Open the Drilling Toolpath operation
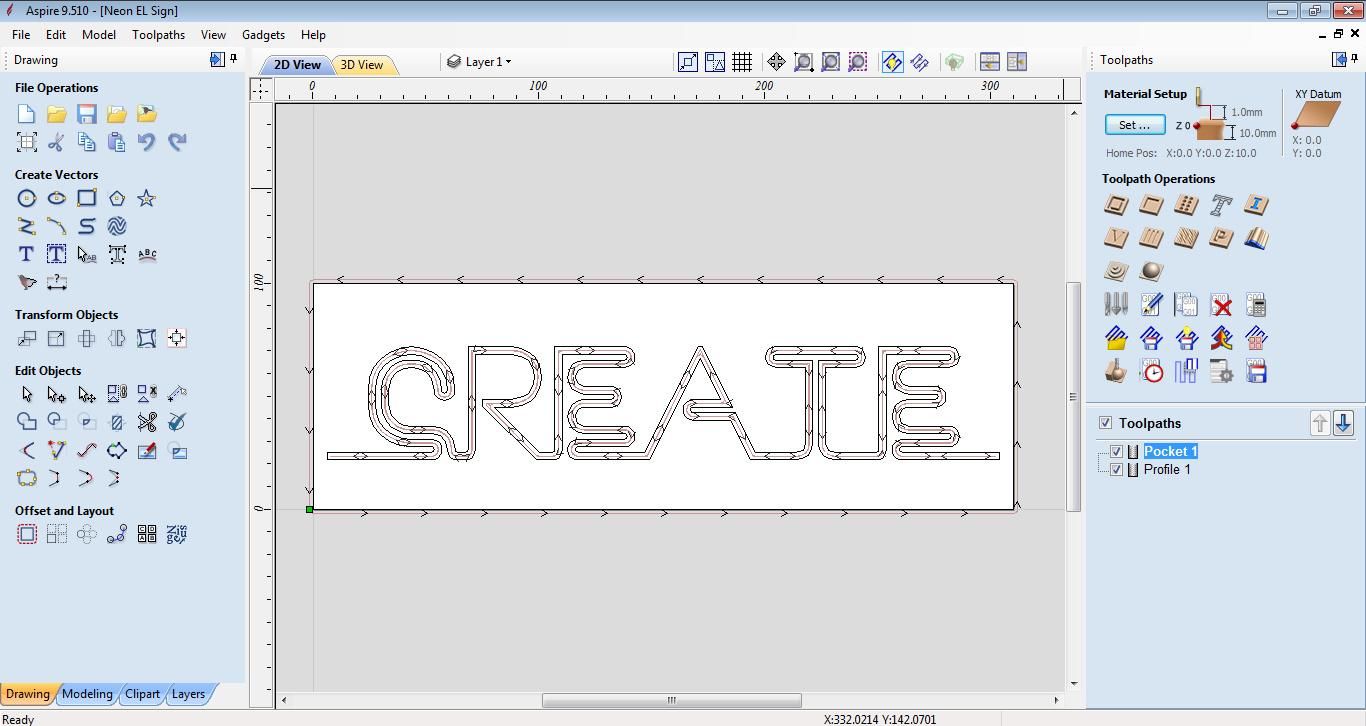Screen dimensions: 1366x726 [1185, 206]
